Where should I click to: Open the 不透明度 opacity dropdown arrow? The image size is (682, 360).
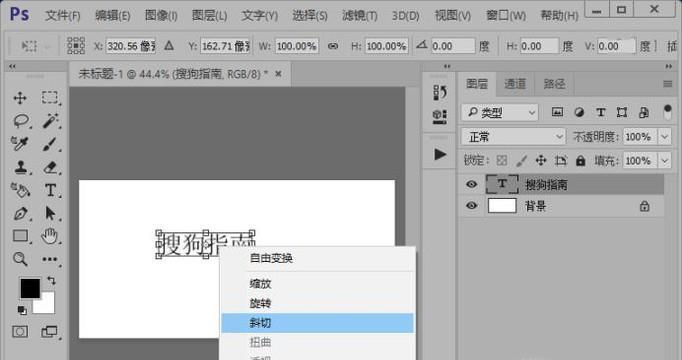(x=665, y=137)
